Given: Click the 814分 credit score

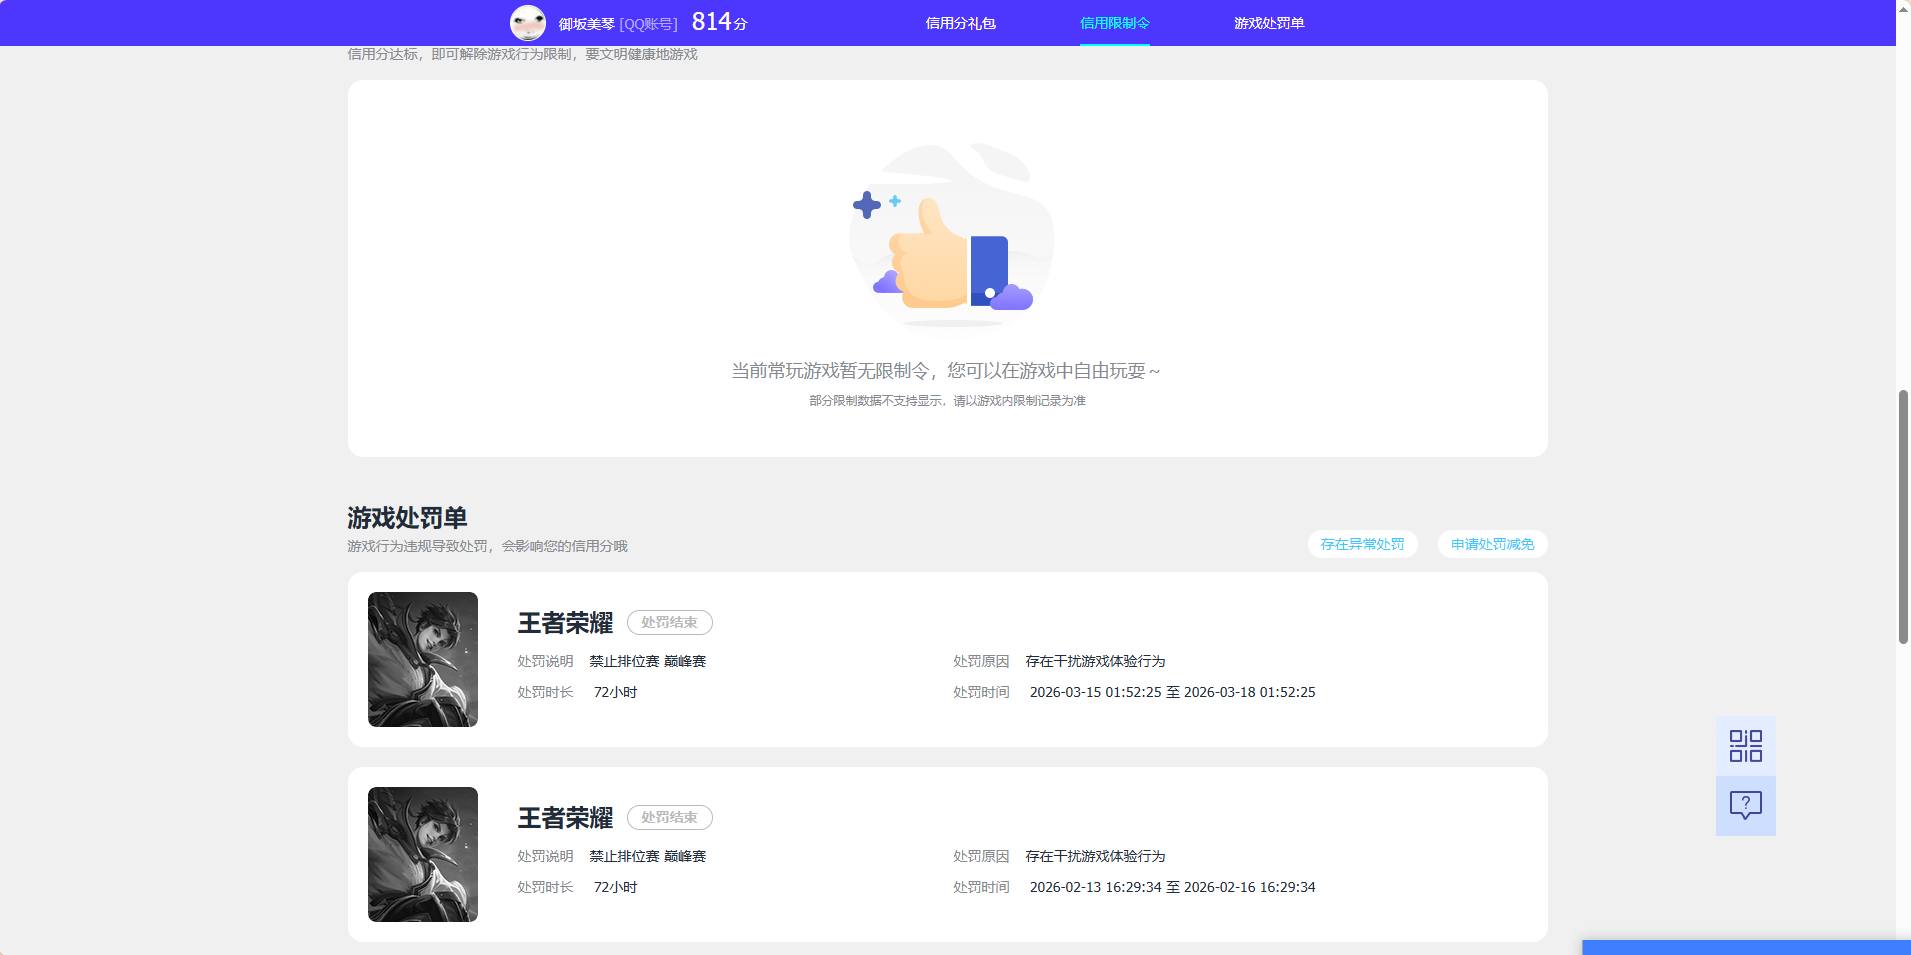Looking at the screenshot, I should click(720, 22).
